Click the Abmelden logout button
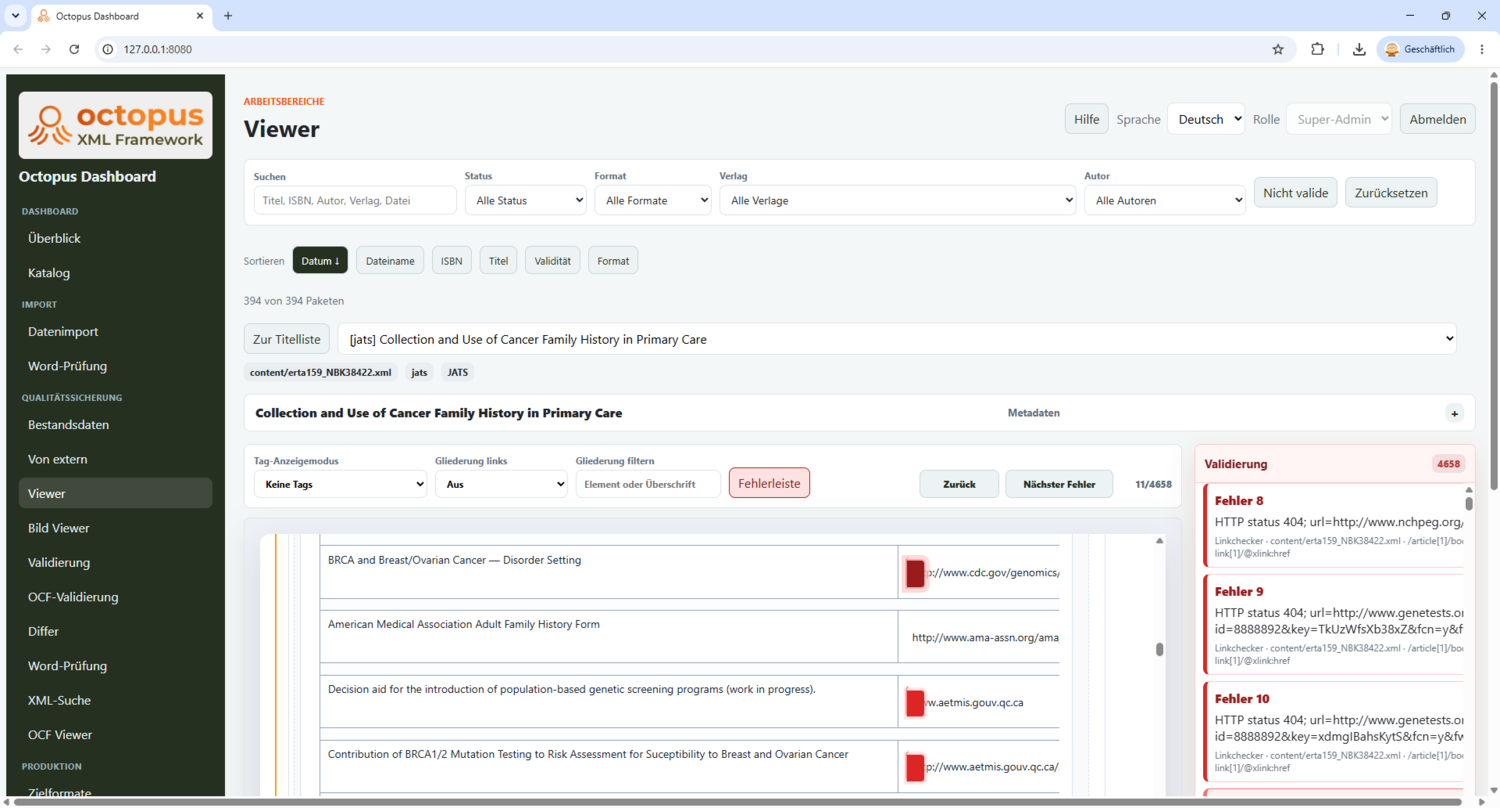Image resolution: width=1500 pixels, height=808 pixels. (1437, 119)
